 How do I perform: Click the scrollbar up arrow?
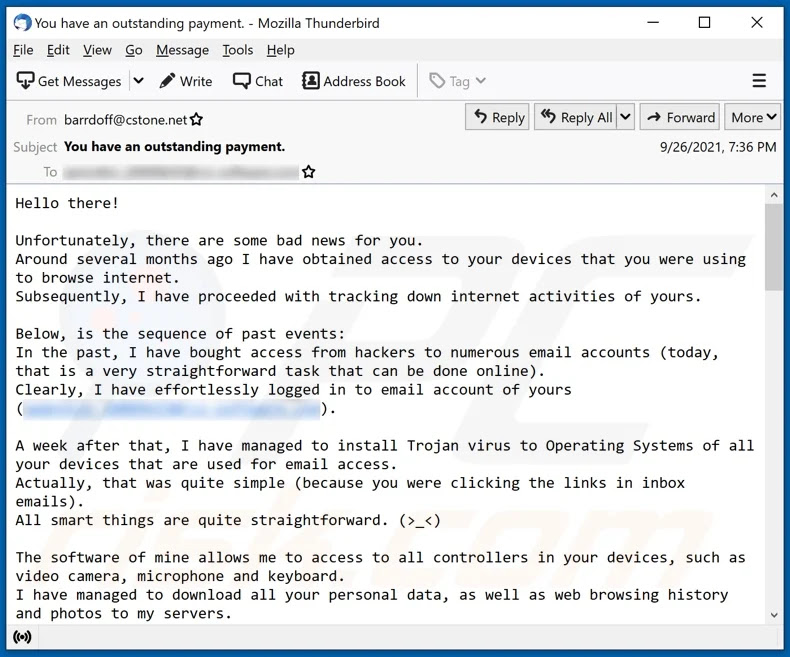[x=774, y=194]
